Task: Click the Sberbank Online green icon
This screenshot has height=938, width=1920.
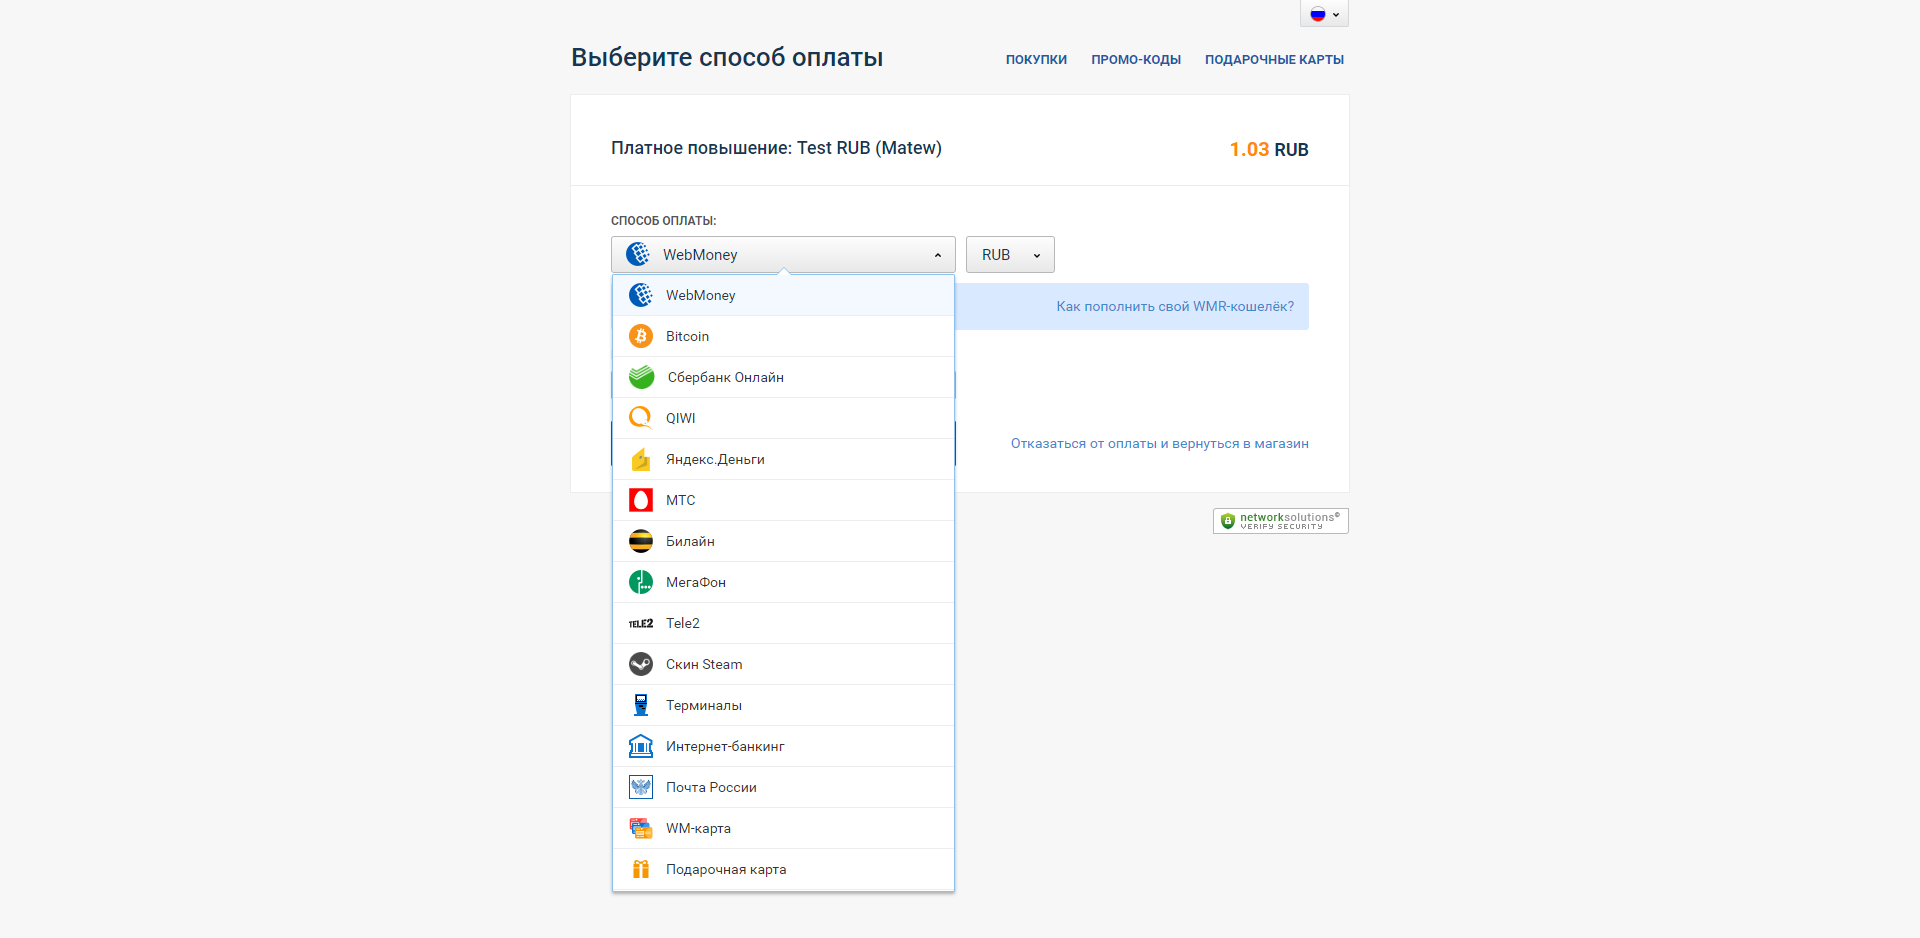Action: click(641, 377)
